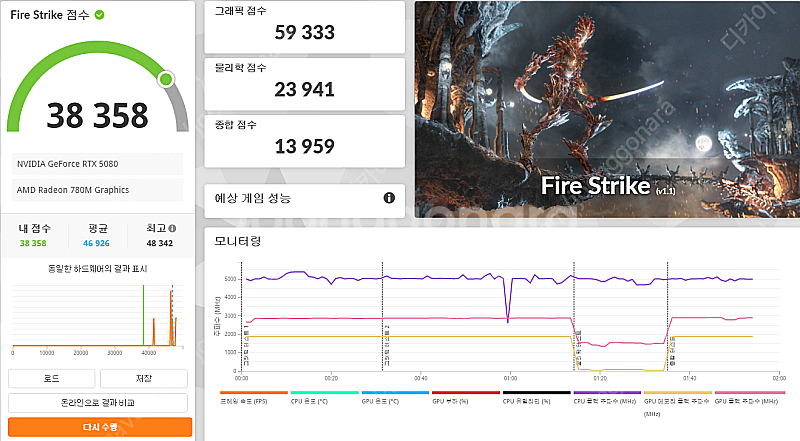Click the info icon next to 최고
Viewport: 800px width, 441px height.
tap(172, 229)
